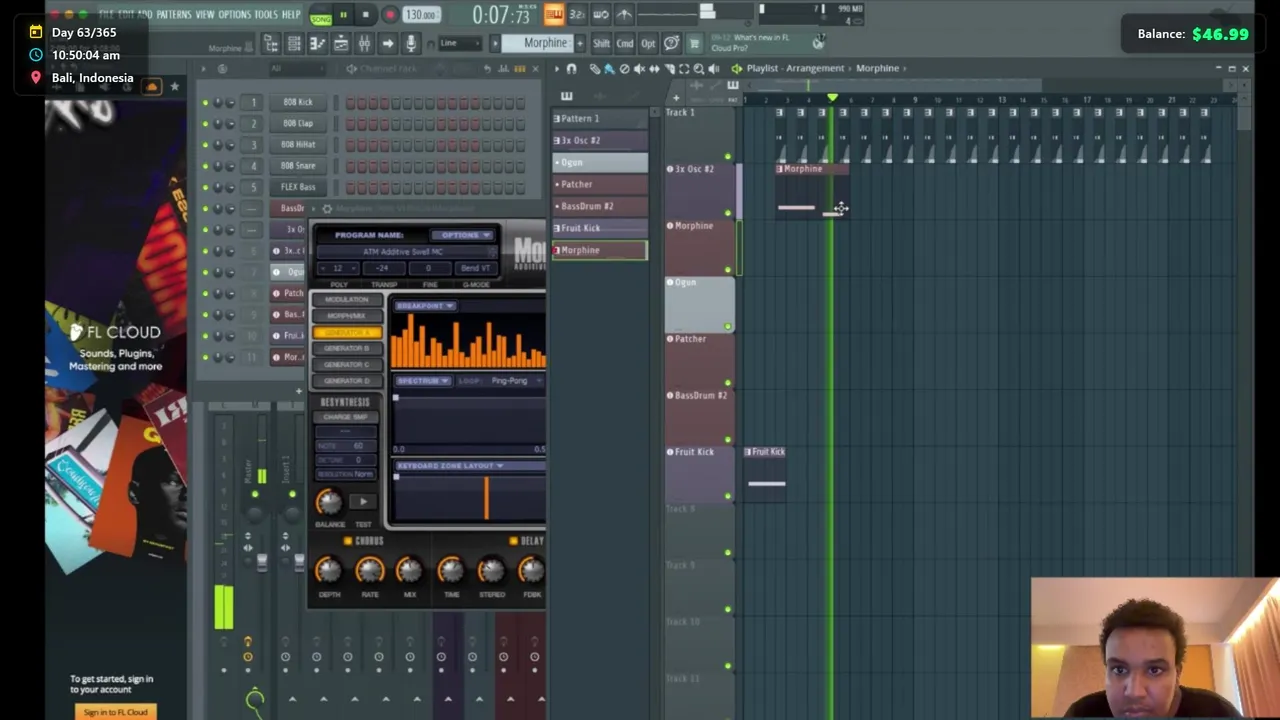Image resolution: width=1280 pixels, height=720 pixels.
Task: Select the 808 Kick channel button
Action: 298,102
